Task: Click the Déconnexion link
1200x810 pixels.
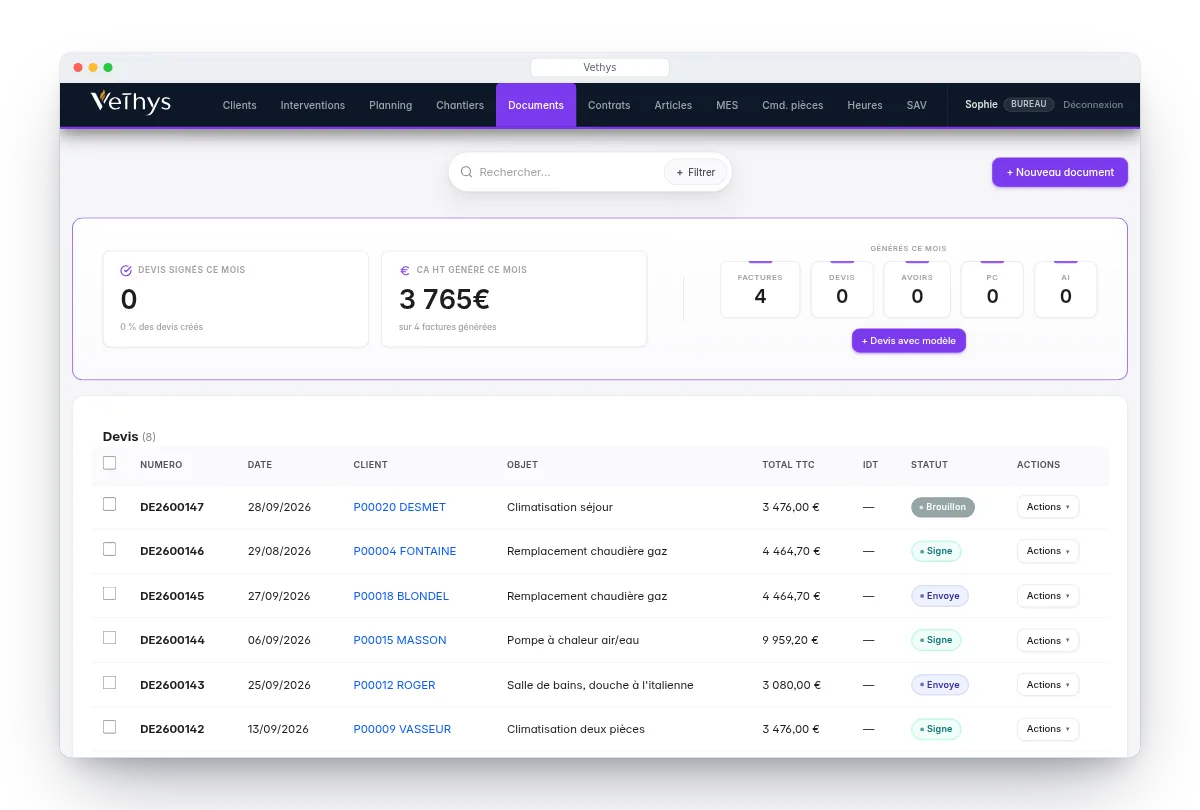Action: 1093,104
